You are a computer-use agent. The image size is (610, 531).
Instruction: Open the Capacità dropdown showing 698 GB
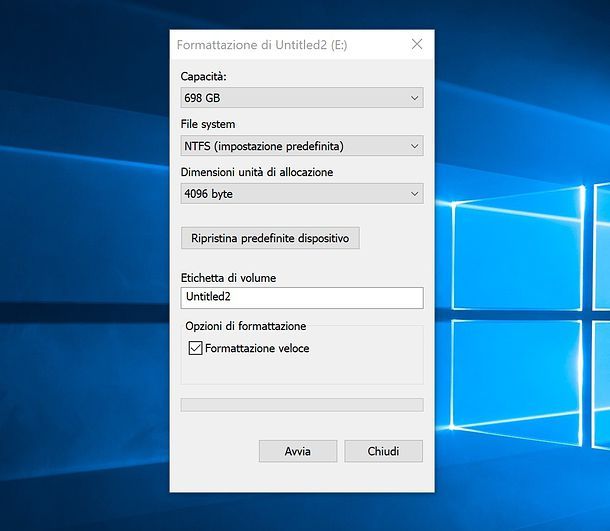302,98
